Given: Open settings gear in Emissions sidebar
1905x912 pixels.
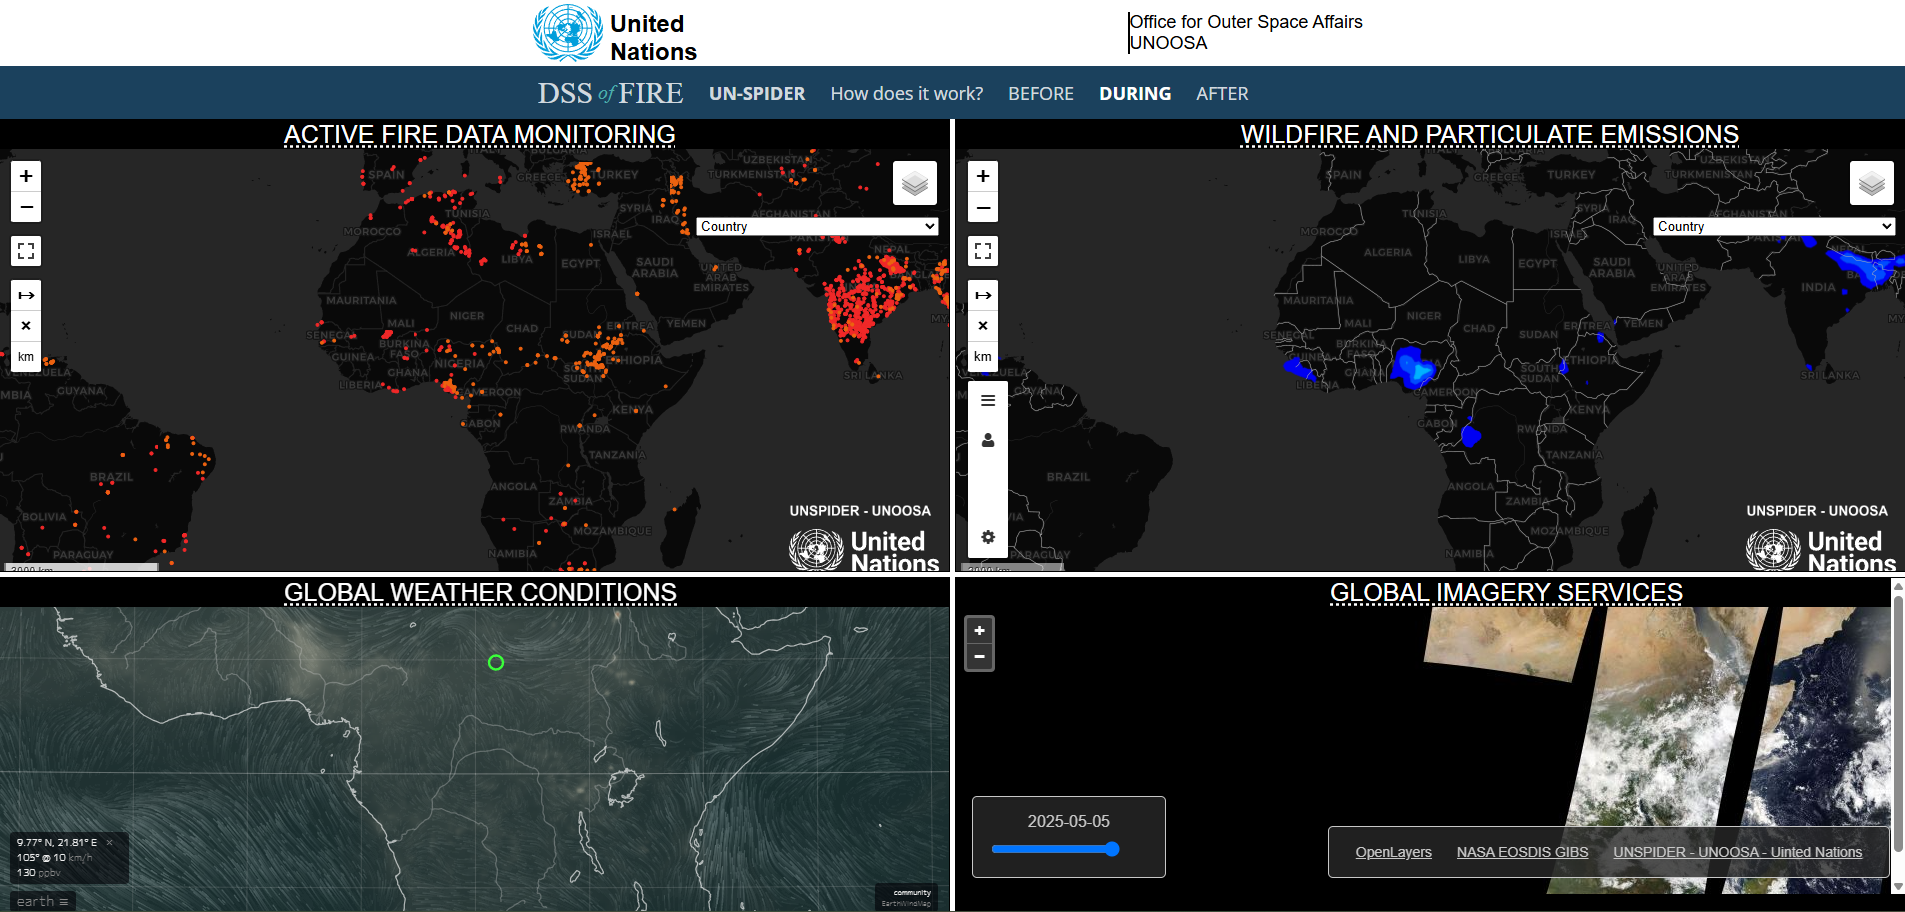Looking at the screenshot, I should [x=988, y=537].
